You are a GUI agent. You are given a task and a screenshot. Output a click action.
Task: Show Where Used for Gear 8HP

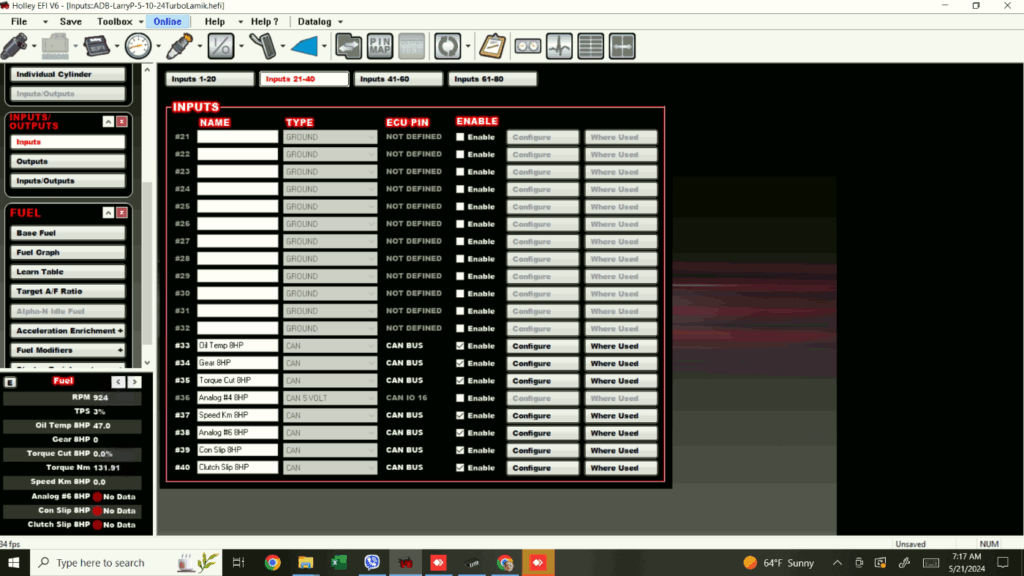coord(620,363)
